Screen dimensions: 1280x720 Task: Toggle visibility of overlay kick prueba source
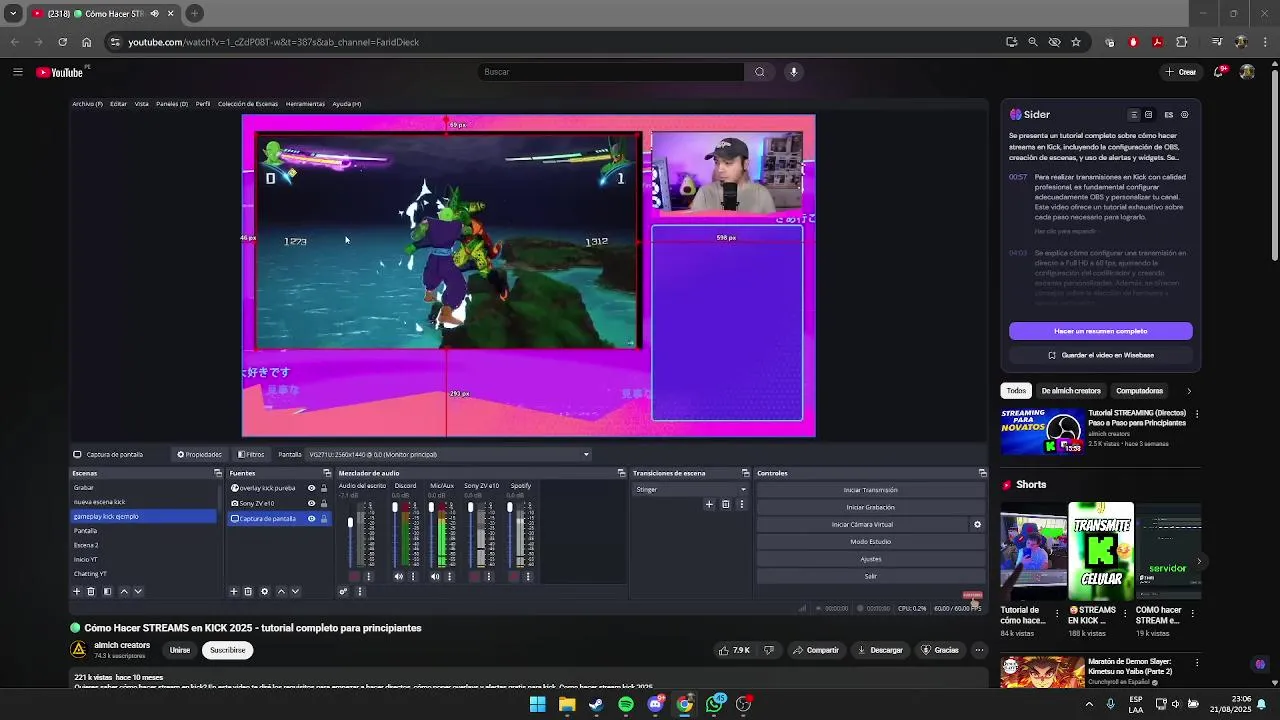(x=311, y=488)
